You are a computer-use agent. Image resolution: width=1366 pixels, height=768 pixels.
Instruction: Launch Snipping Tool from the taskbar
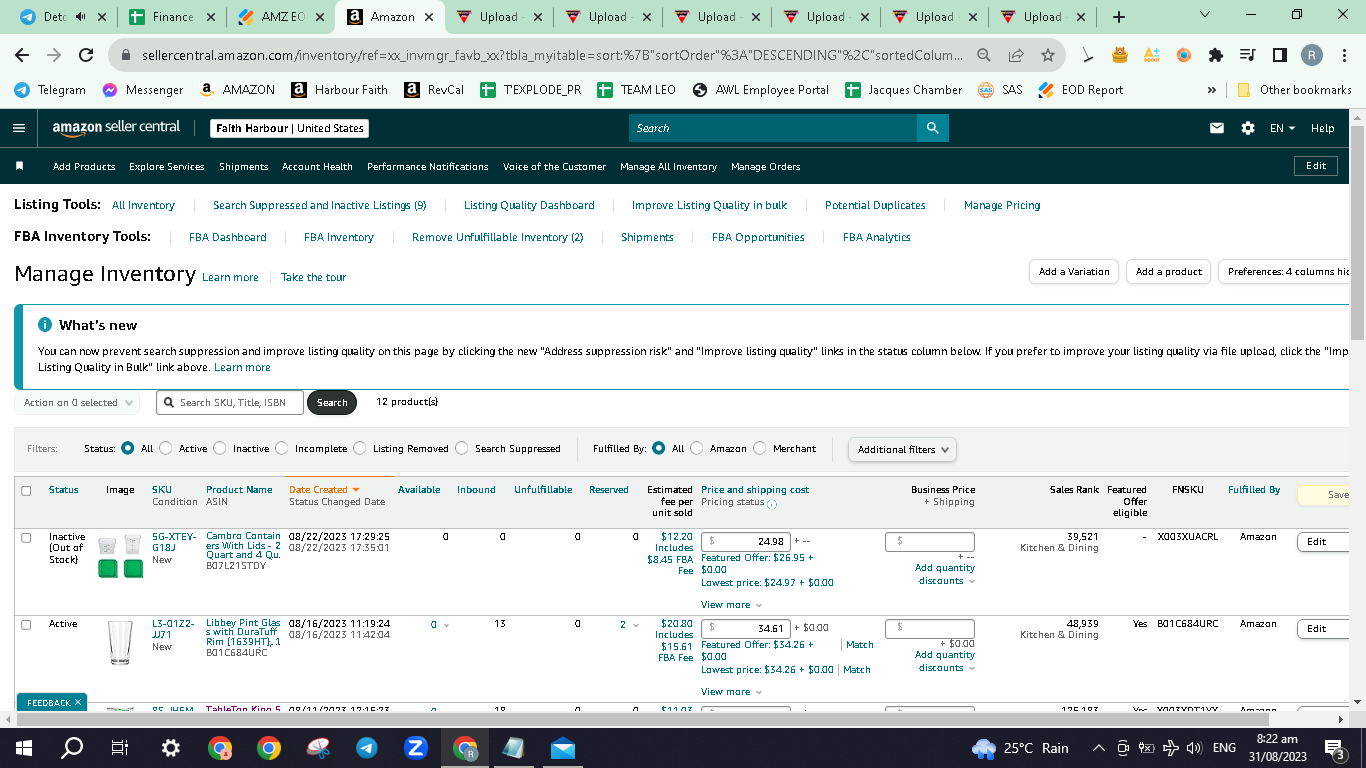click(318, 747)
